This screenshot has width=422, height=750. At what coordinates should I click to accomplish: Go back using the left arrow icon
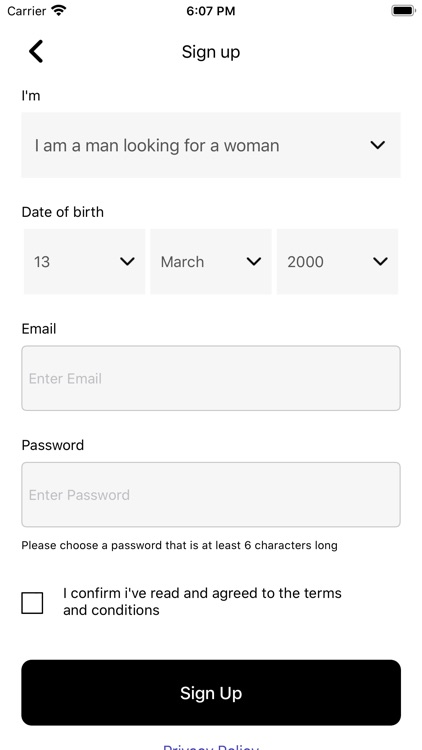[36, 51]
